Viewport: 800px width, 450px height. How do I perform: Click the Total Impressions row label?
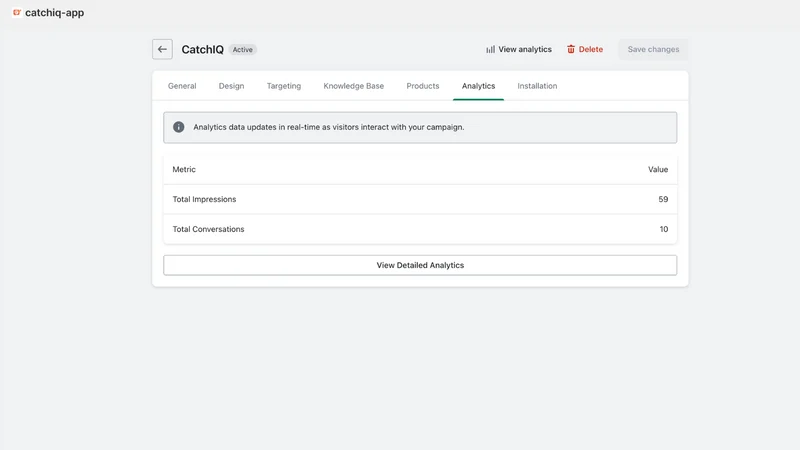[204, 199]
